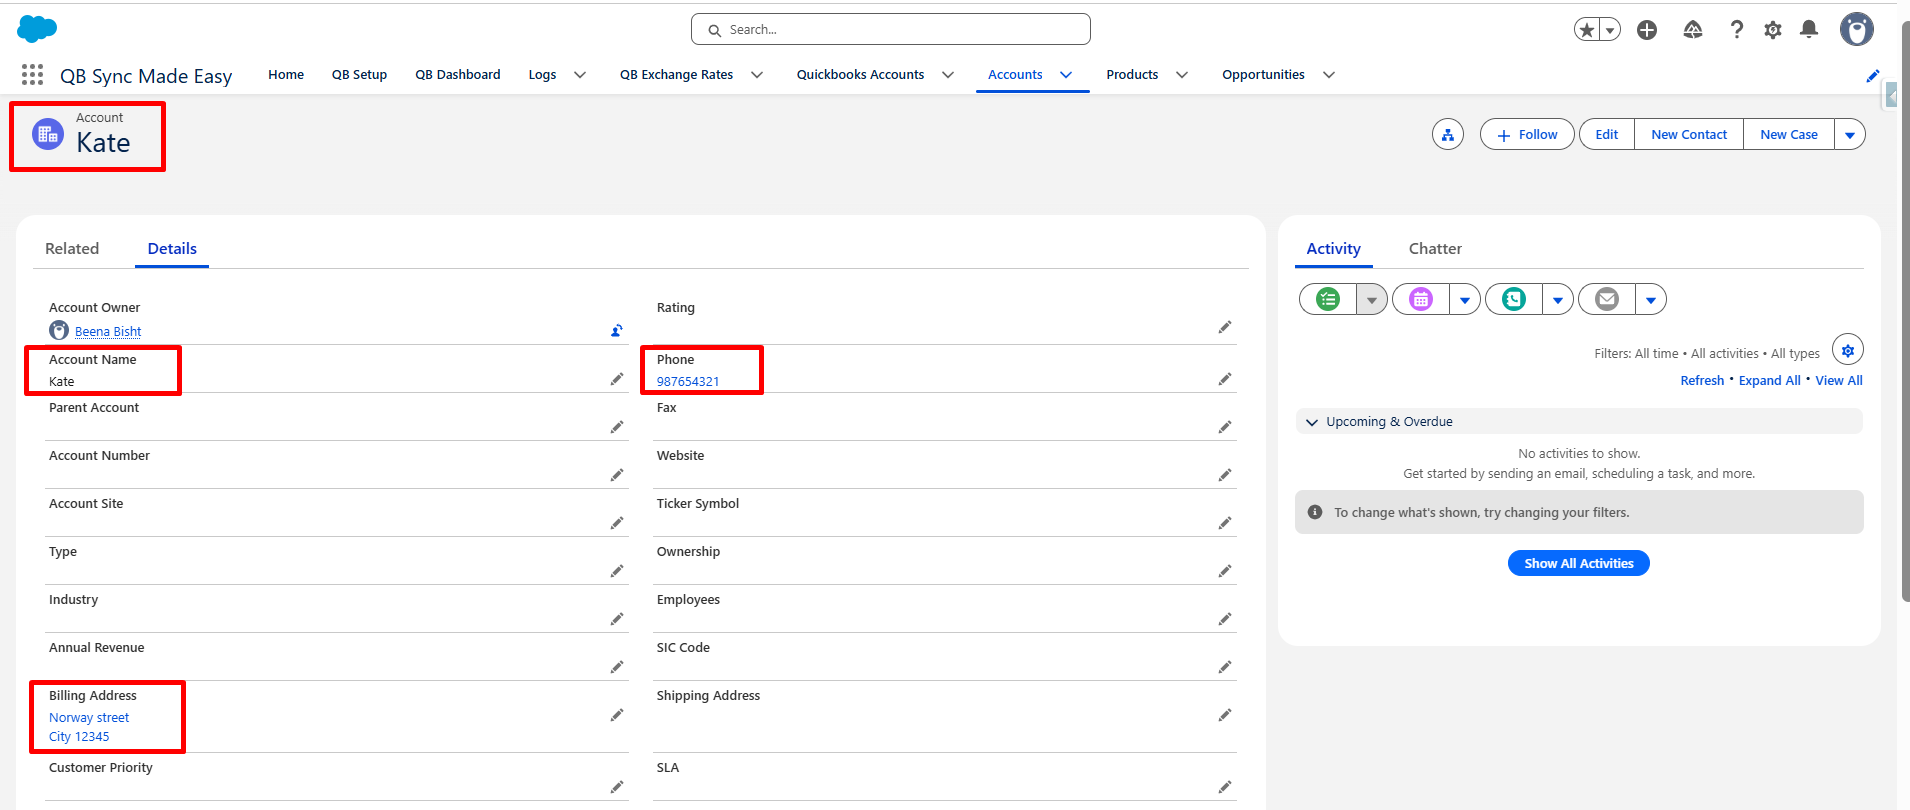The width and height of the screenshot is (1910, 810).
Task: Open the activity timeline settings gear
Action: (x=1848, y=350)
